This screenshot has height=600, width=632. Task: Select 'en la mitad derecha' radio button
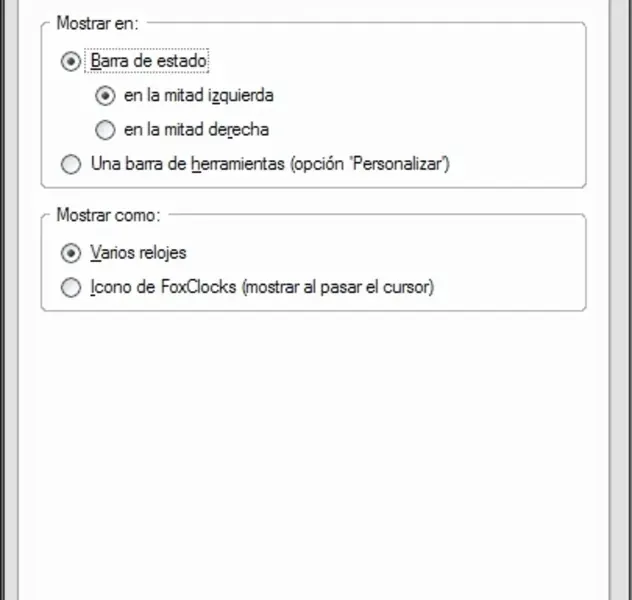pos(104,129)
